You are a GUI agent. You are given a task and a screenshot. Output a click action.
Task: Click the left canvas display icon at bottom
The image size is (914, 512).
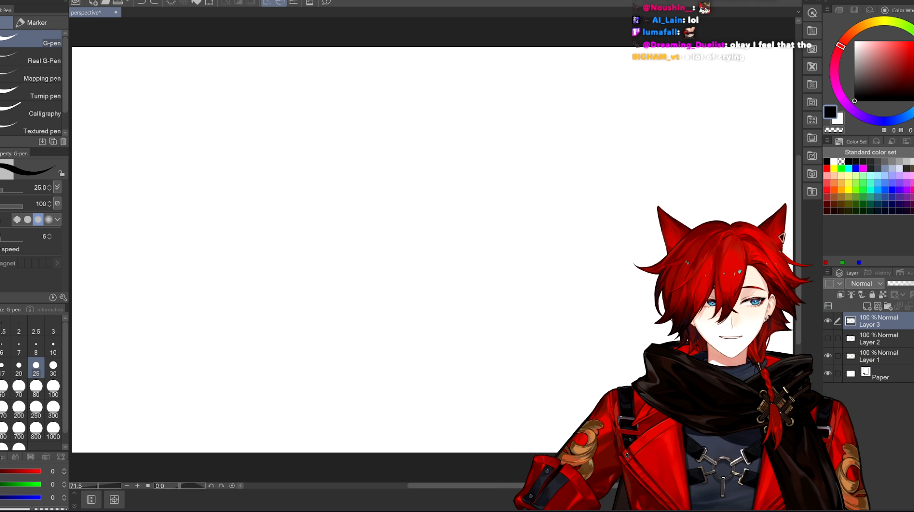[x=92, y=499]
